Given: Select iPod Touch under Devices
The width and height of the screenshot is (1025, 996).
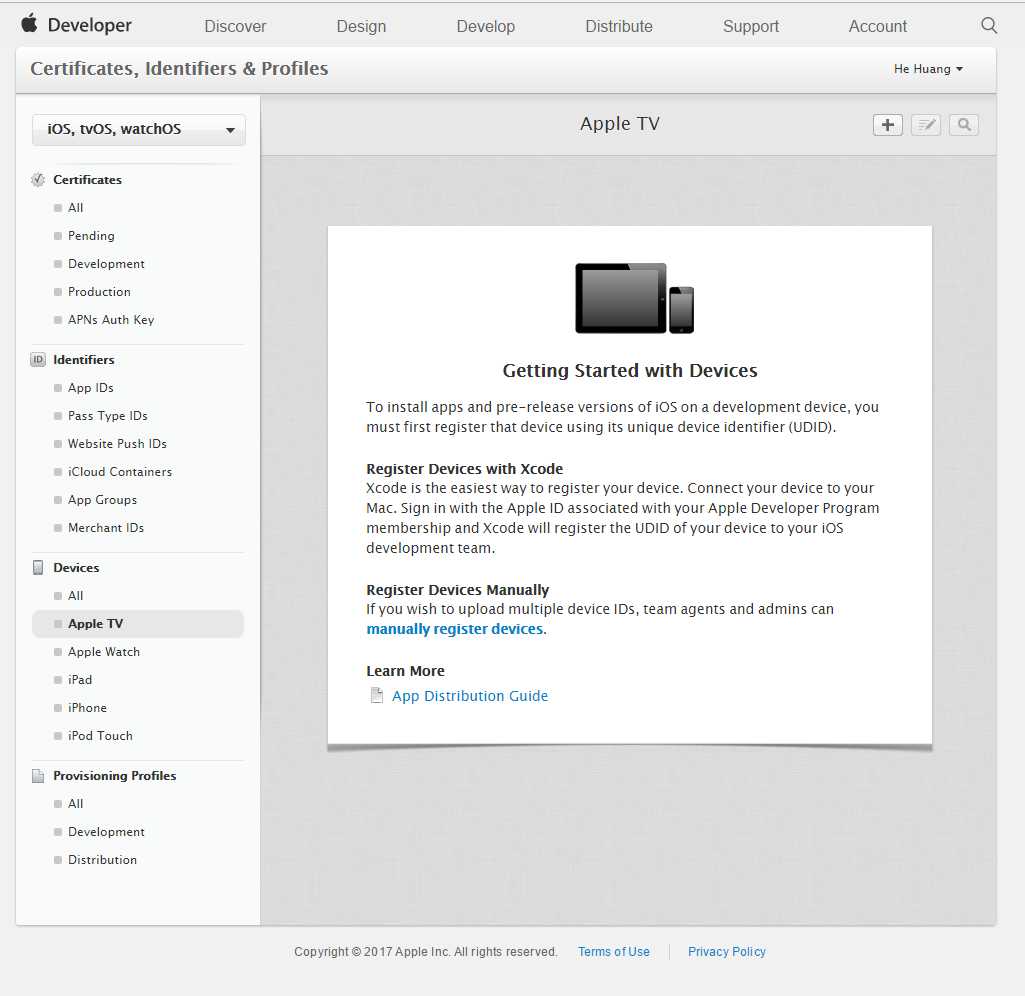Looking at the screenshot, I should point(100,736).
